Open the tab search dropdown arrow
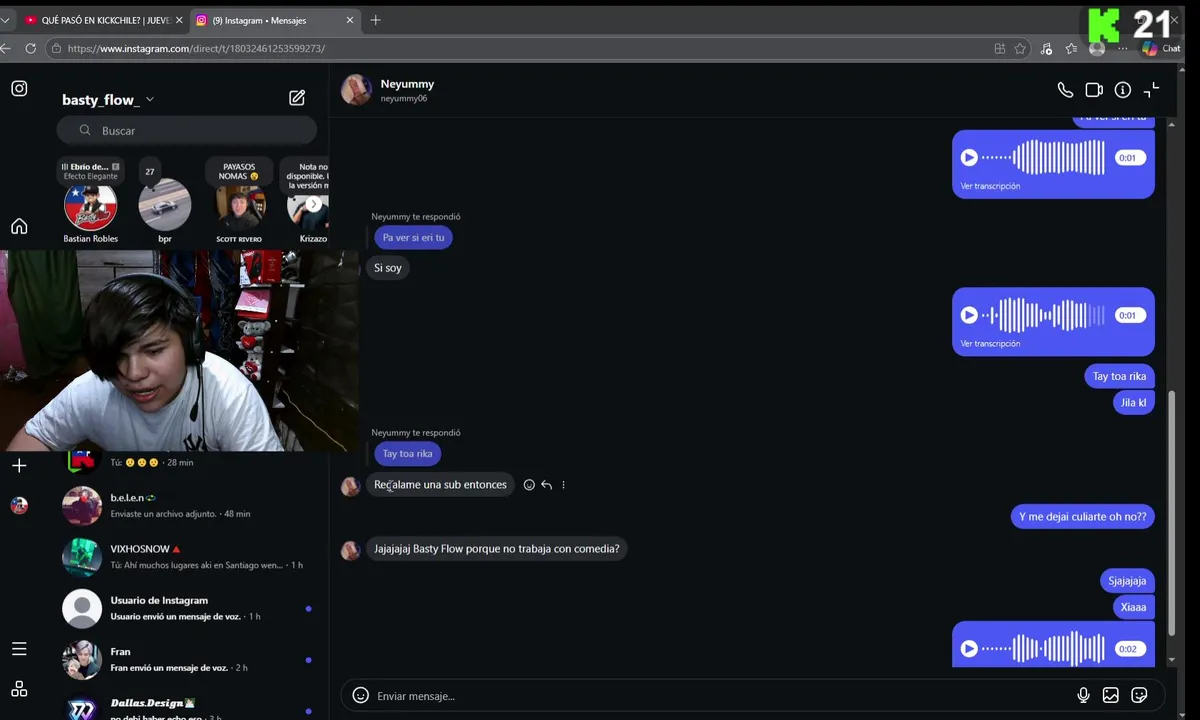 pyautogui.click(x=5, y=20)
